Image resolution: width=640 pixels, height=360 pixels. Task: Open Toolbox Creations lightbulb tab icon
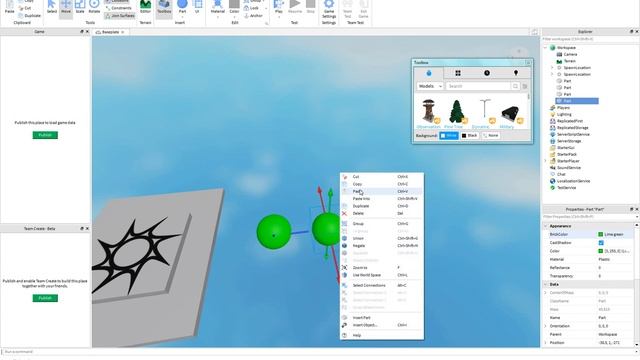[x=516, y=73]
